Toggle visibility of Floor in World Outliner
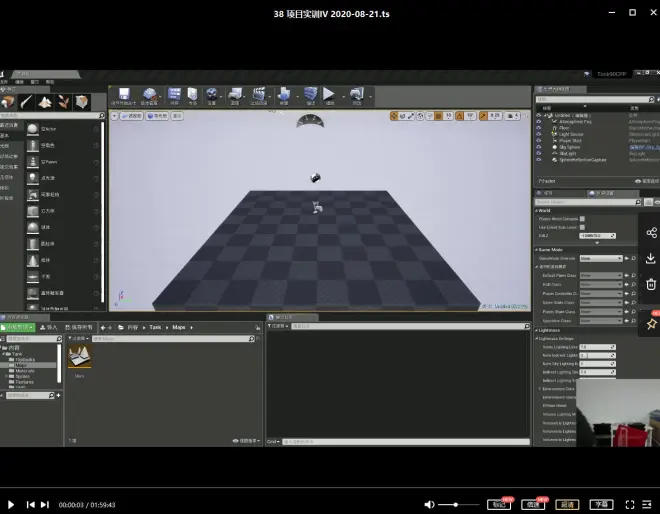 pos(539,128)
